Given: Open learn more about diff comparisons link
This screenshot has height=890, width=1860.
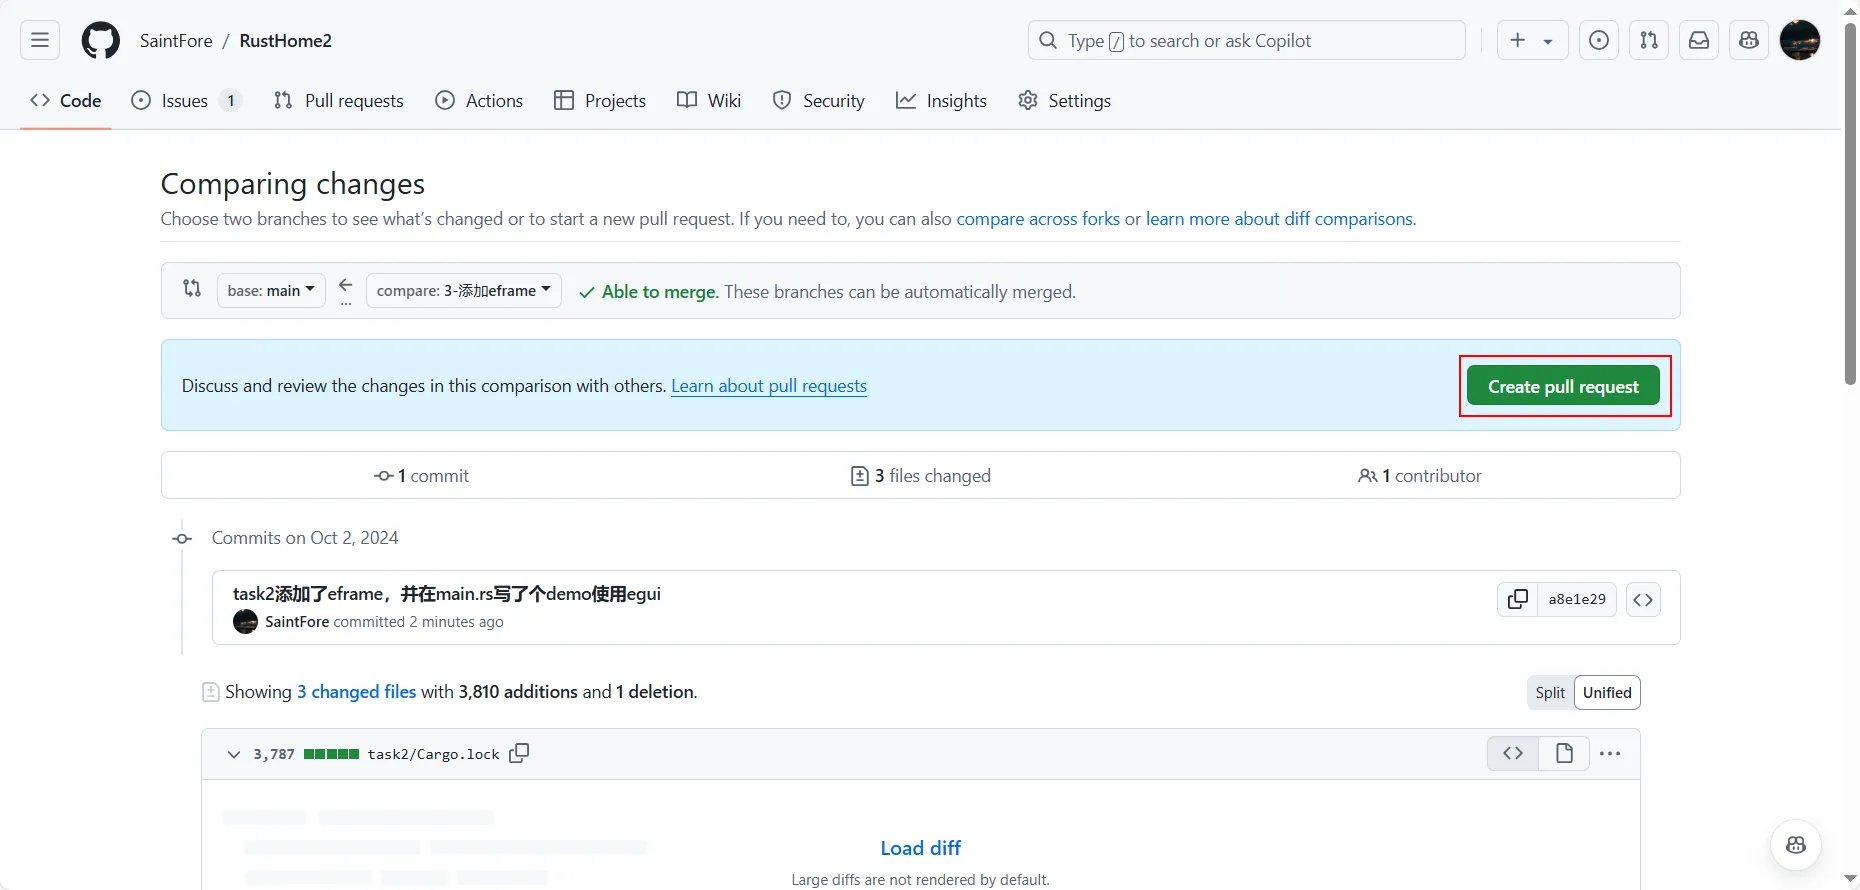Looking at the screenshot, I should tap(1280, 219).
